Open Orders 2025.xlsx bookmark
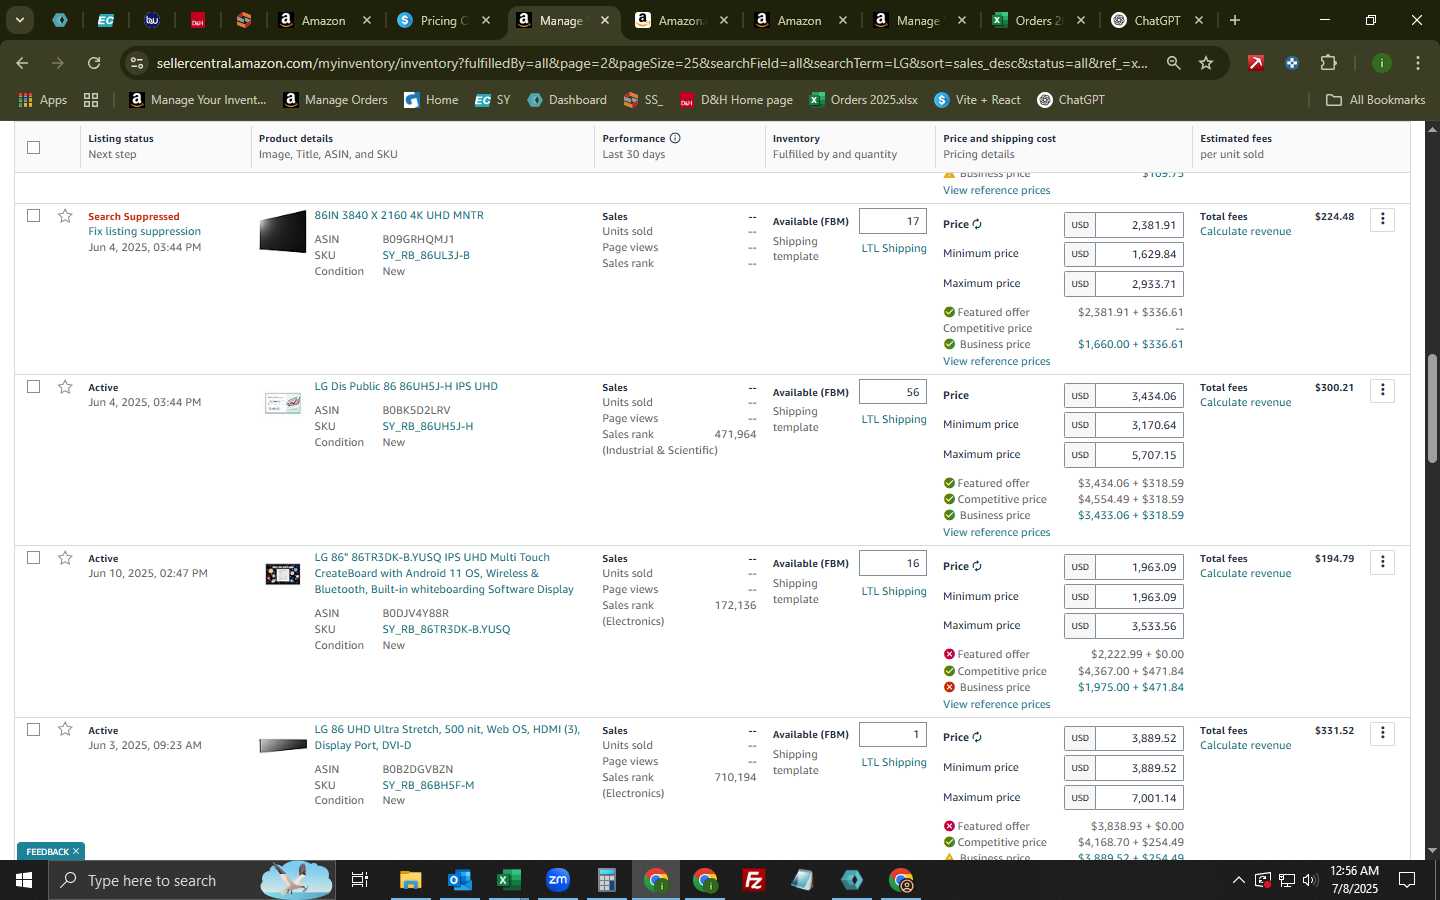Image resolution: width=1440 pixels, height=900 pixels. point(863,100)
